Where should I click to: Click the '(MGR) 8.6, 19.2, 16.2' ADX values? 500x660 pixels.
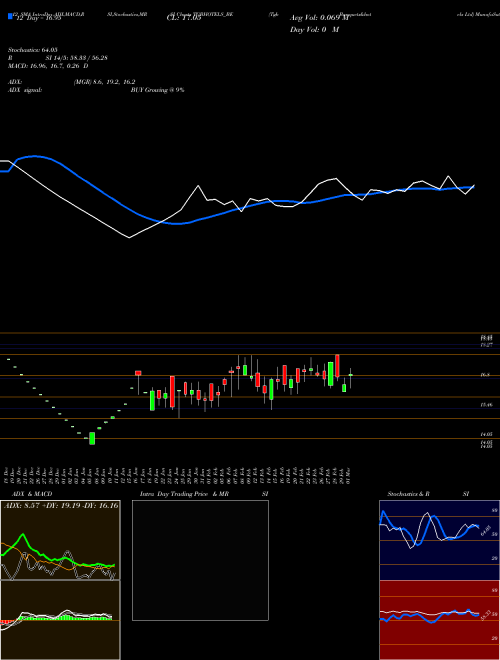104,82
